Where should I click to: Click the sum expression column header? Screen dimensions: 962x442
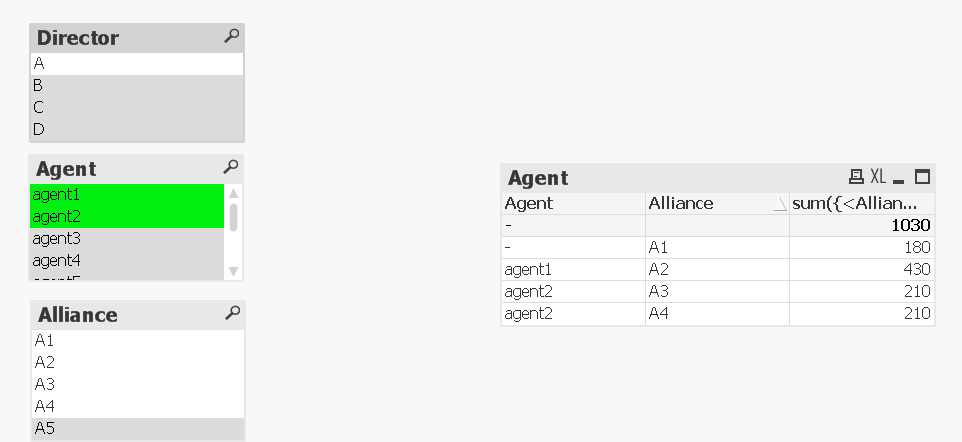point(861,203)
